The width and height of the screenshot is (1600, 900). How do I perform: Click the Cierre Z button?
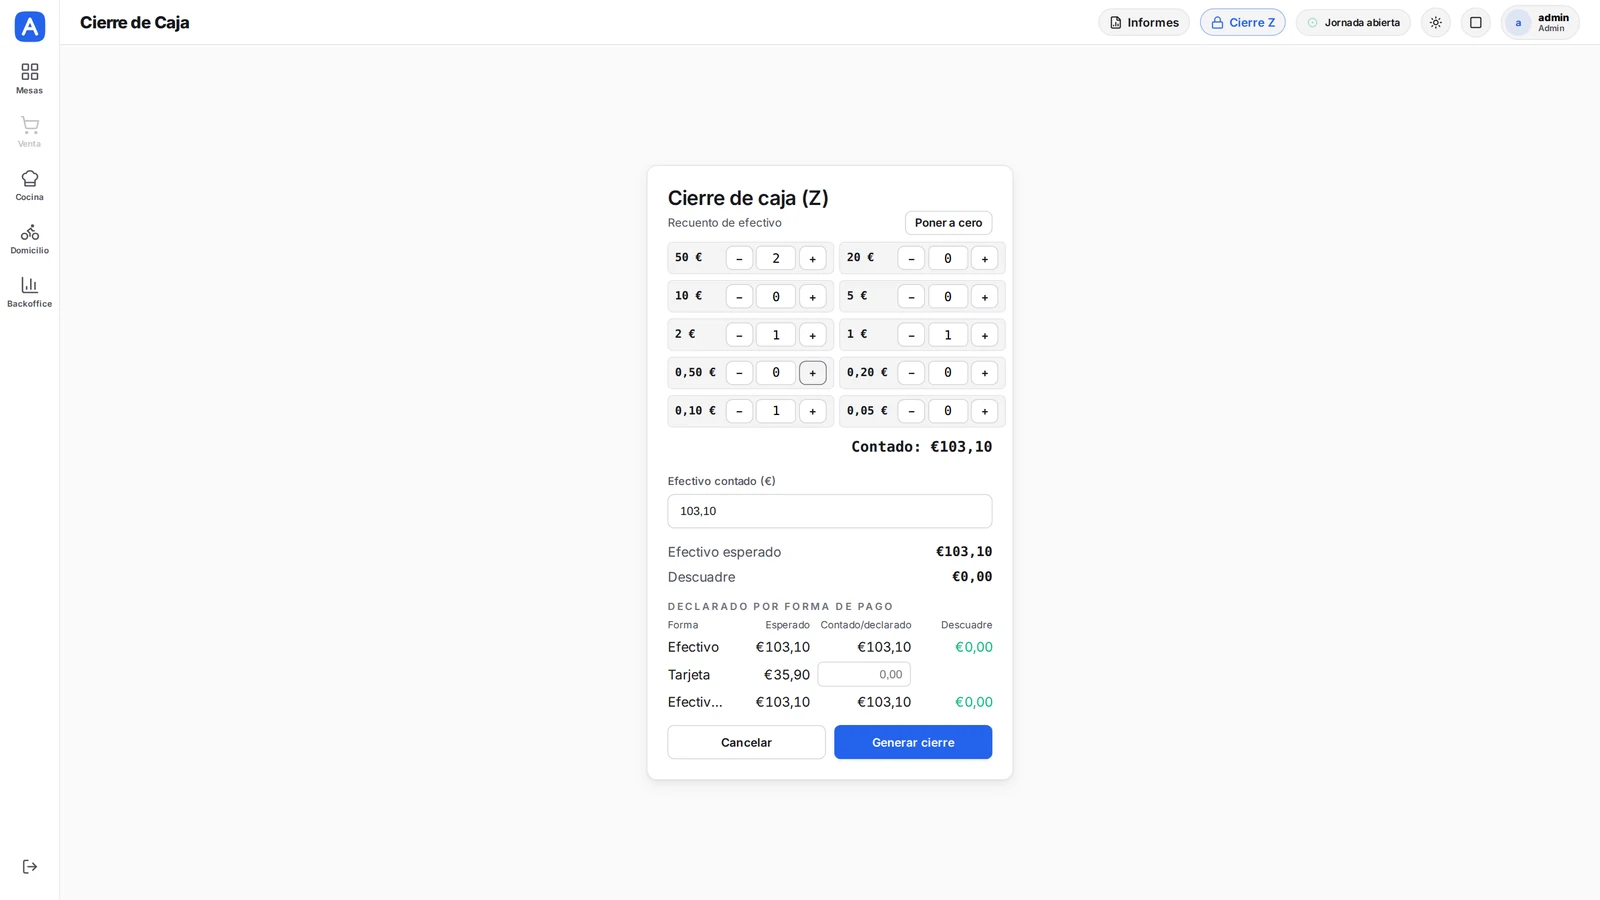1243,23
